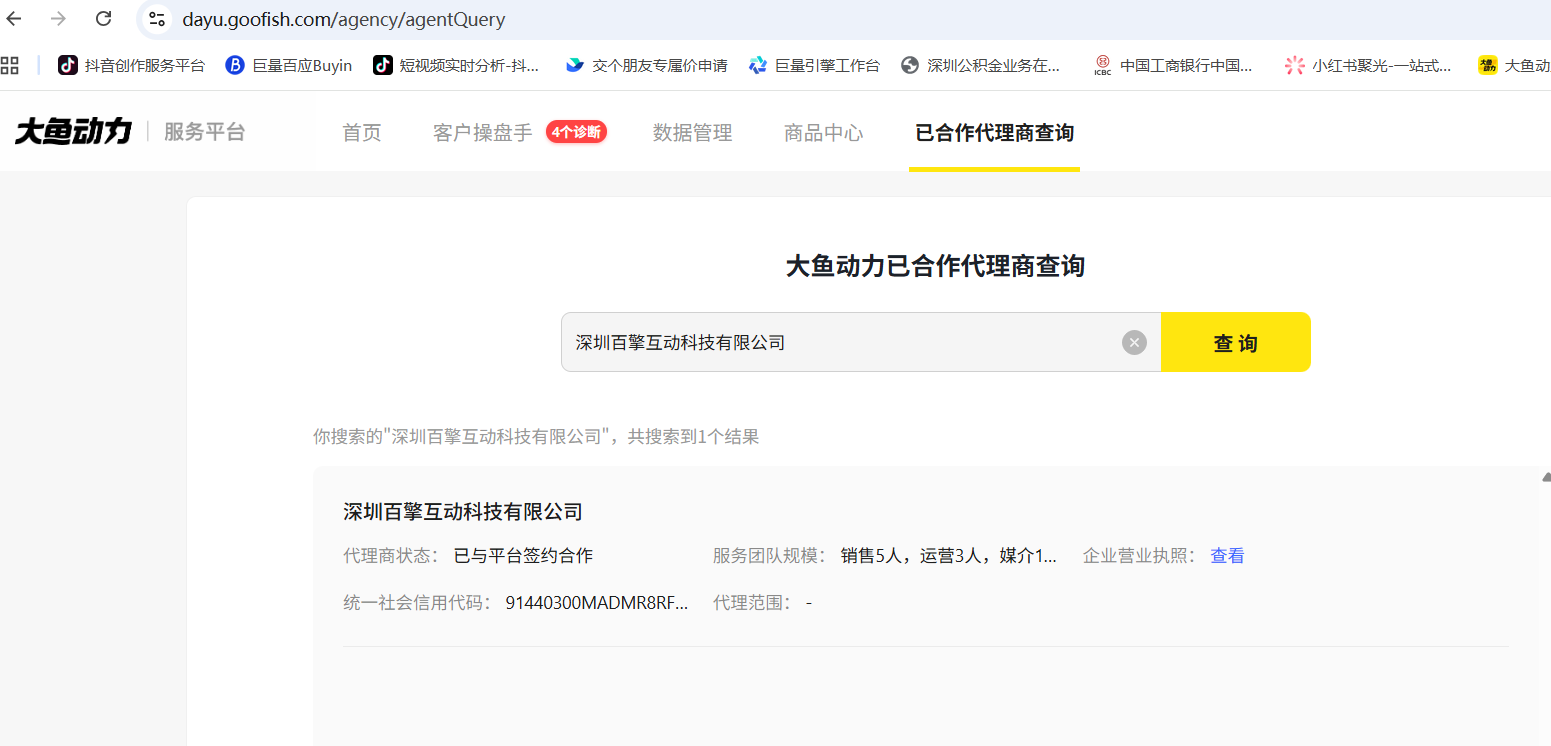Open the 巨量引擎工作台 bookmark
Viewport: 1551px width, 746px height.
[814, 66]
